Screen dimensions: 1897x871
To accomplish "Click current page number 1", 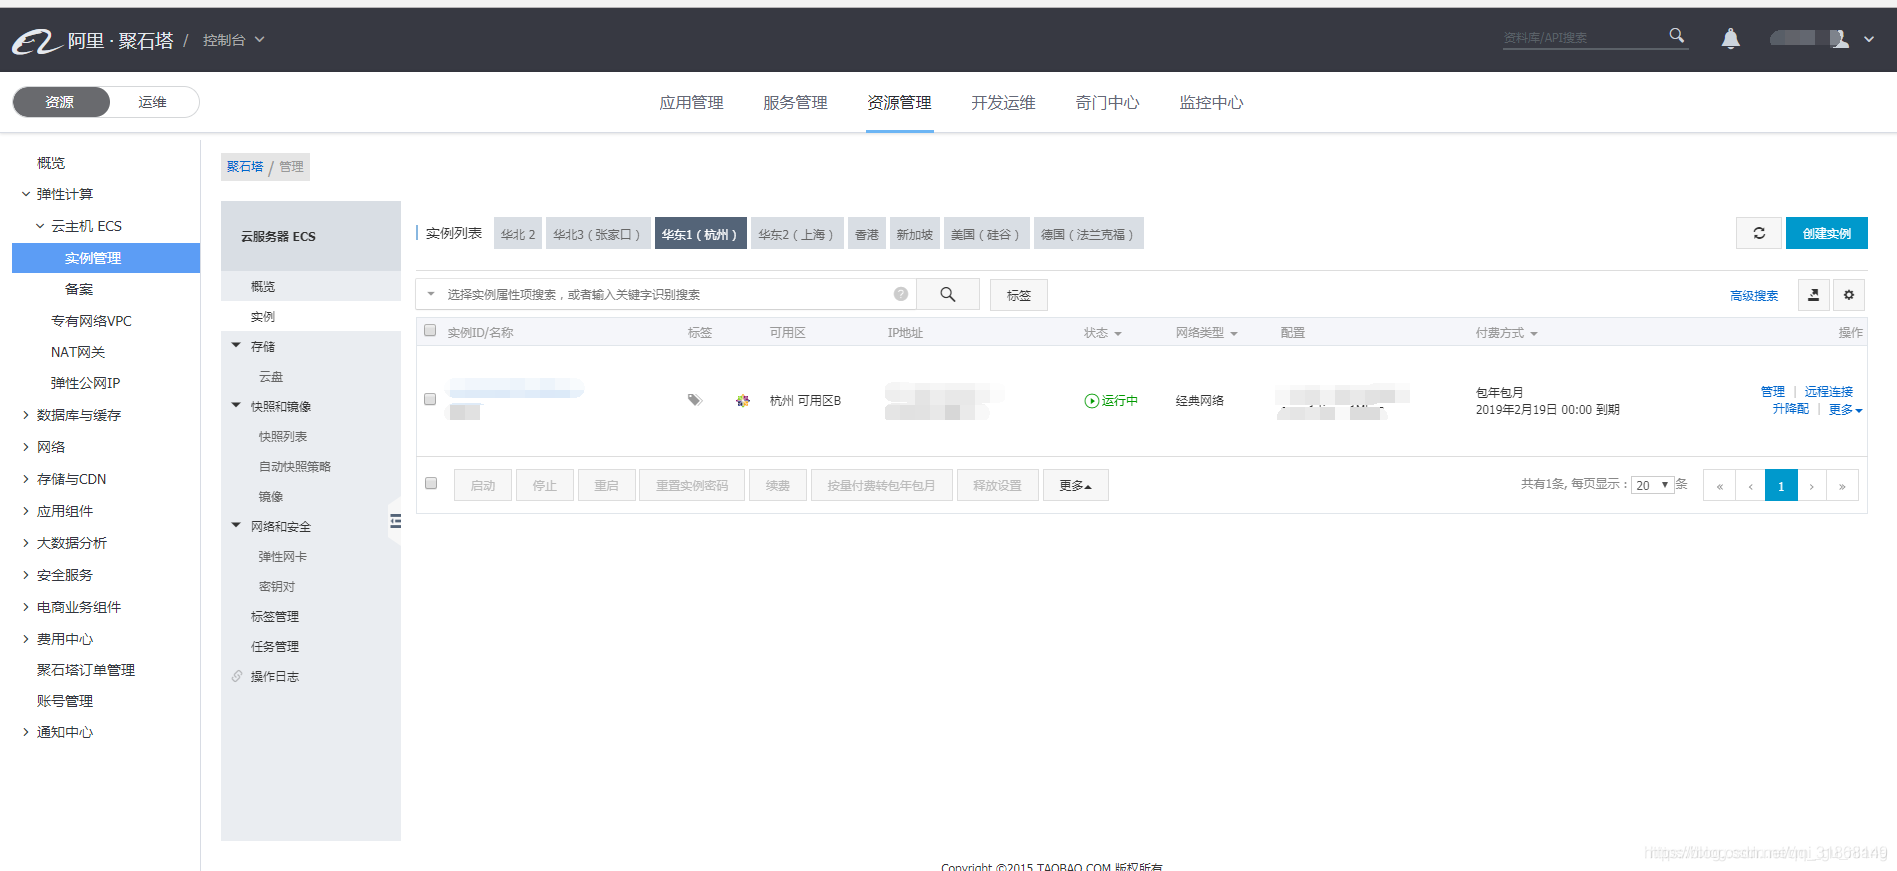I will click(1781, 485).
